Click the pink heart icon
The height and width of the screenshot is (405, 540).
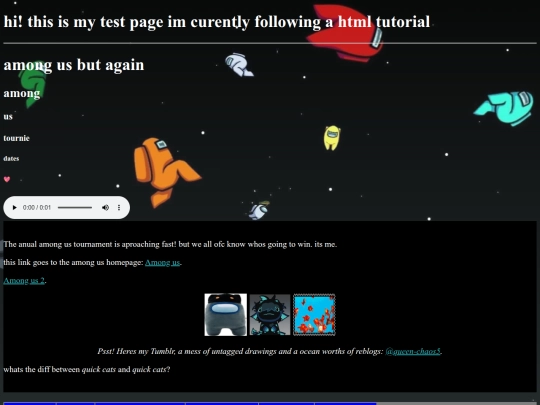[7, 179]
